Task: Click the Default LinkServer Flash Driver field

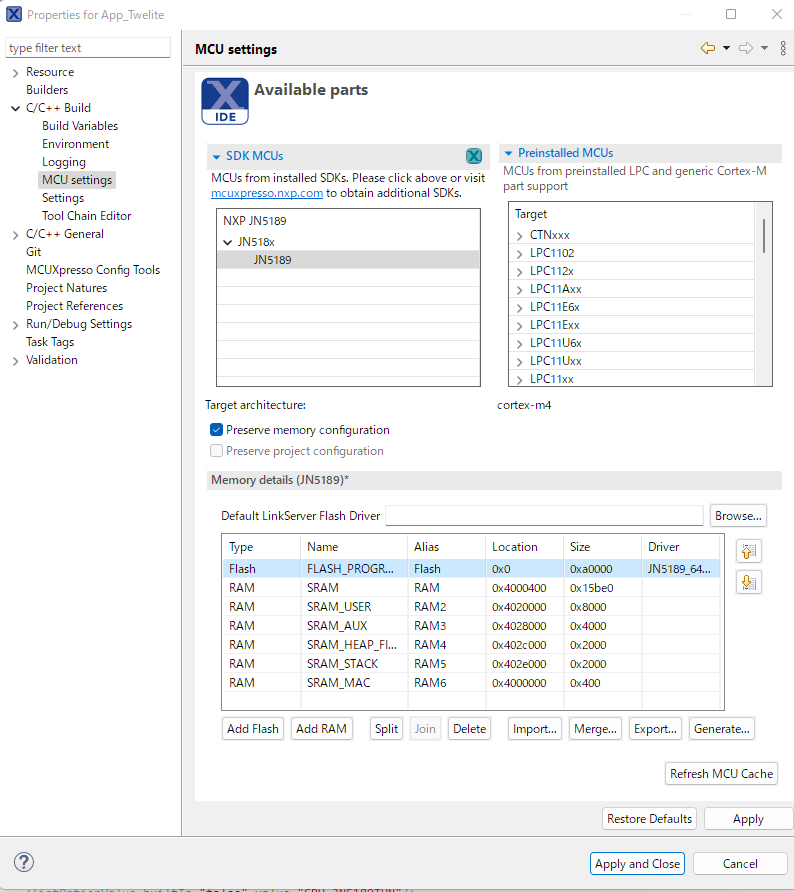Action: (544, 516)
